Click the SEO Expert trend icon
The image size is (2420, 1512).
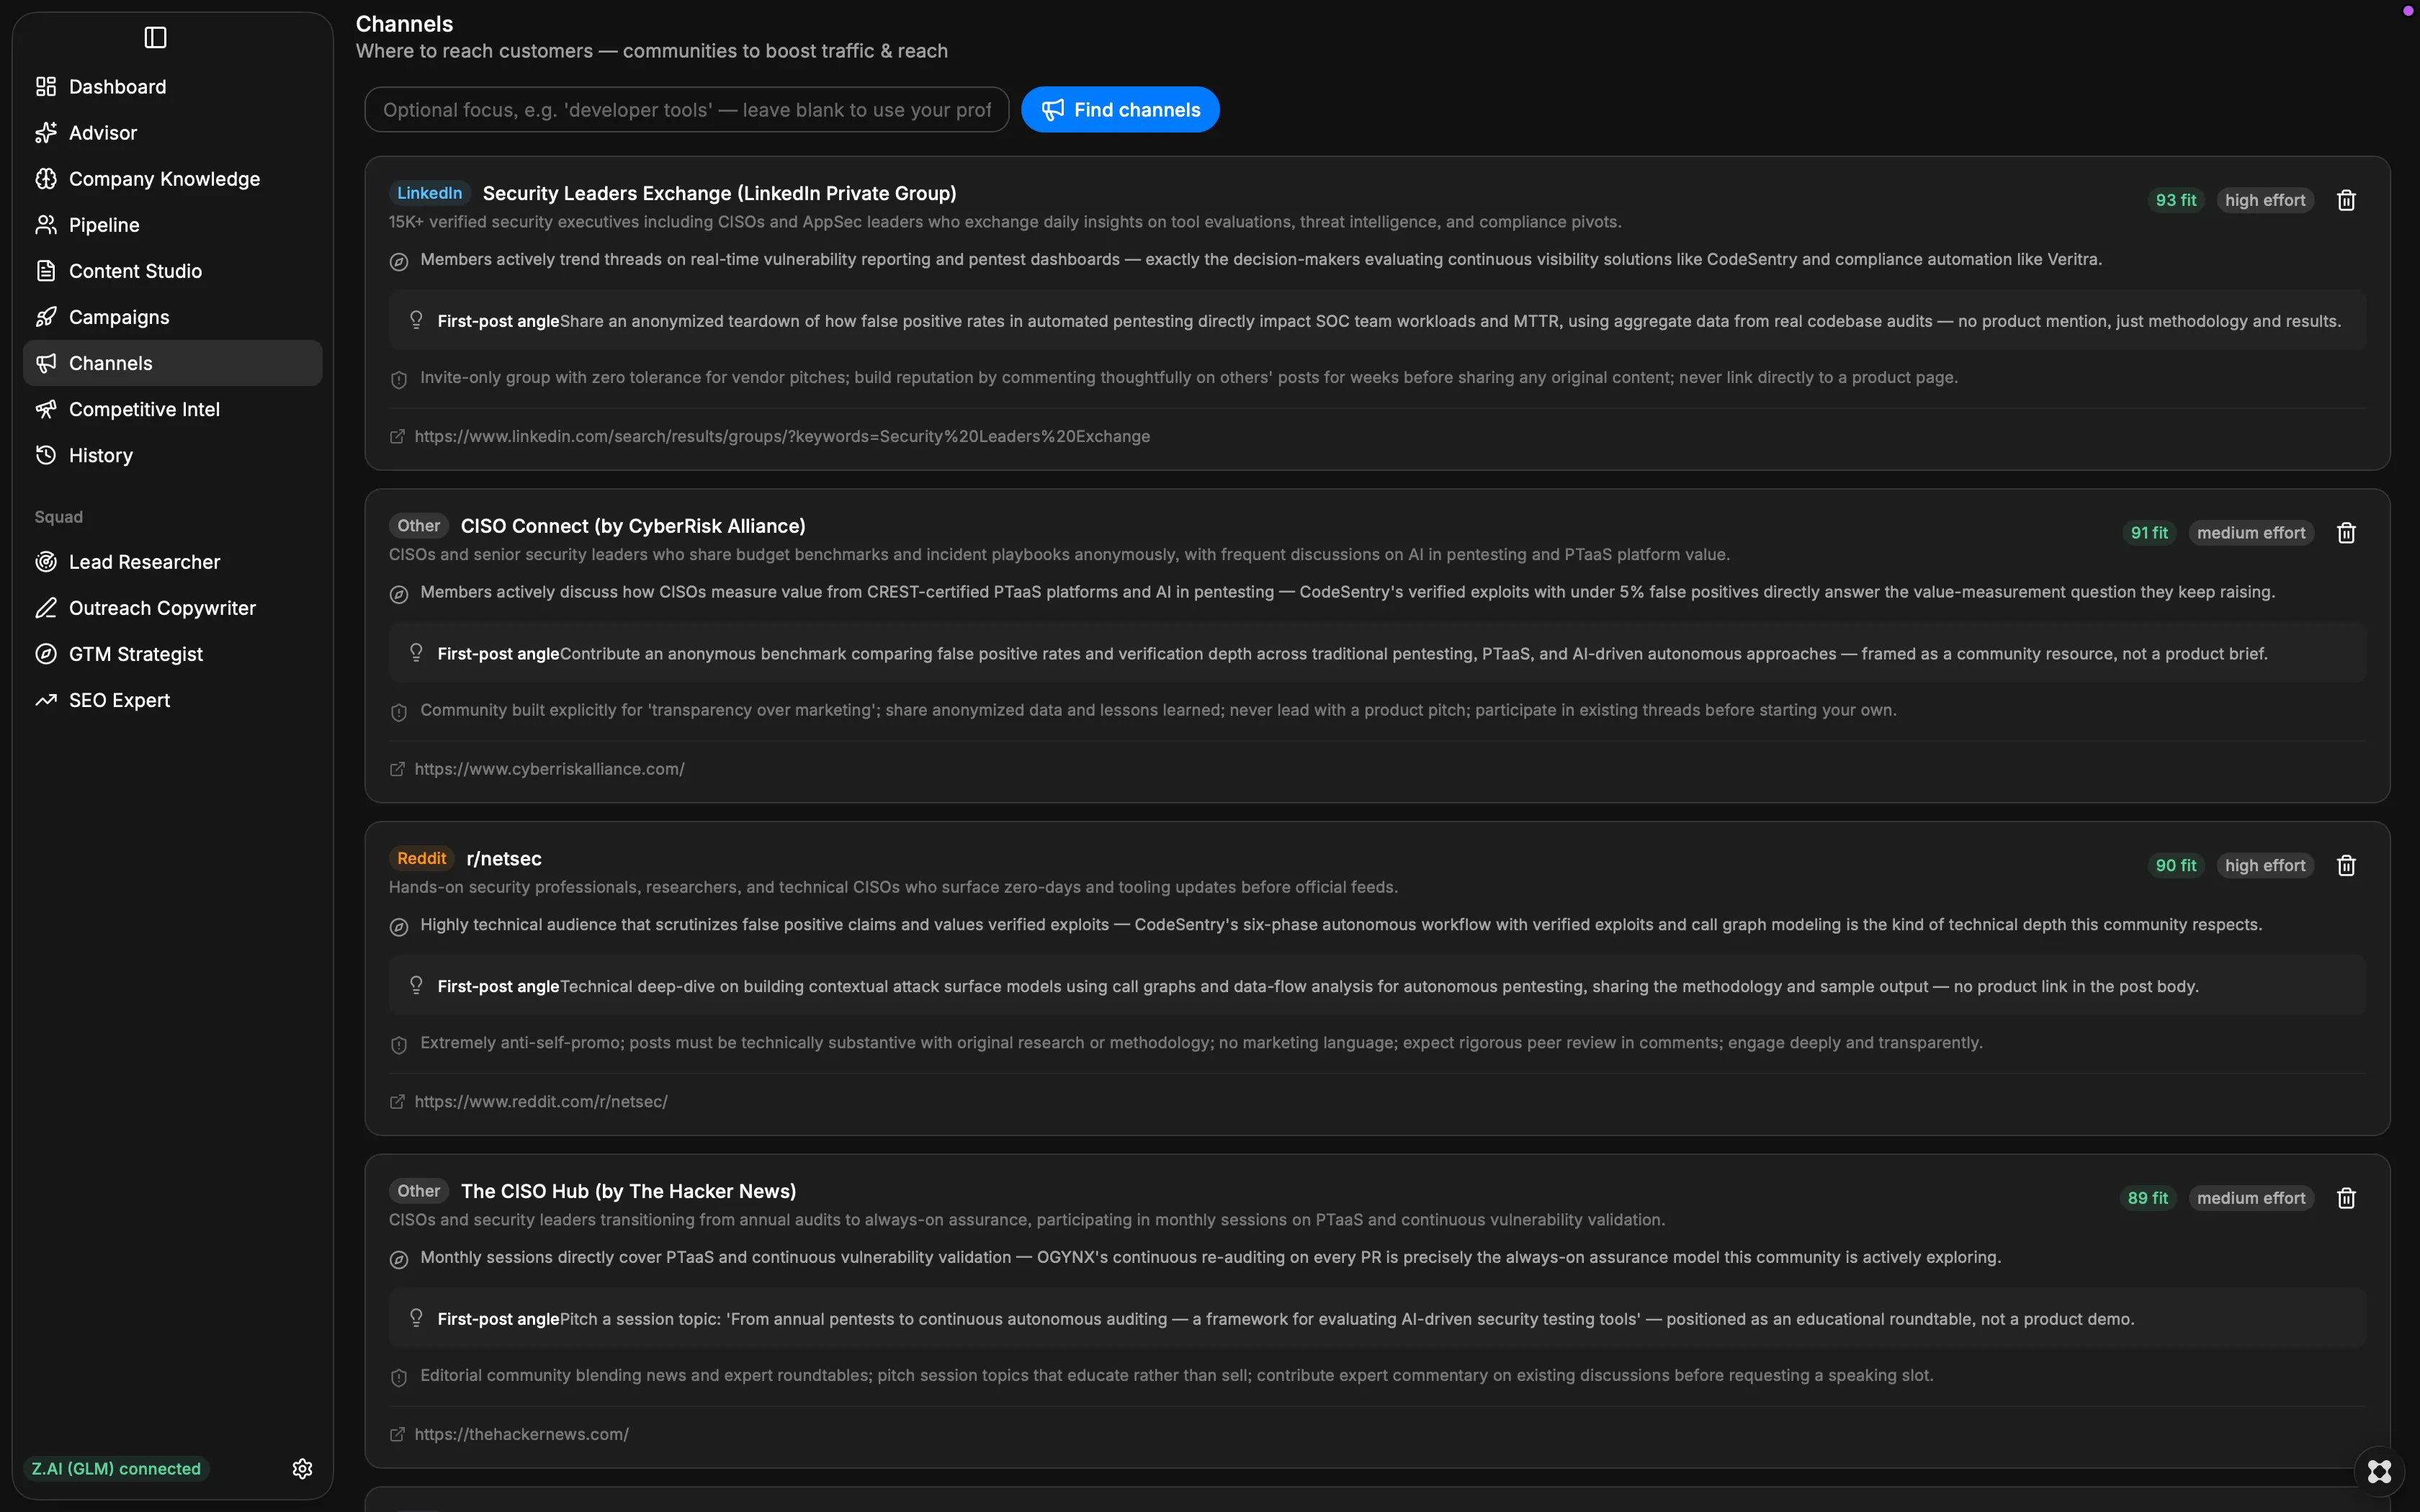46,700
